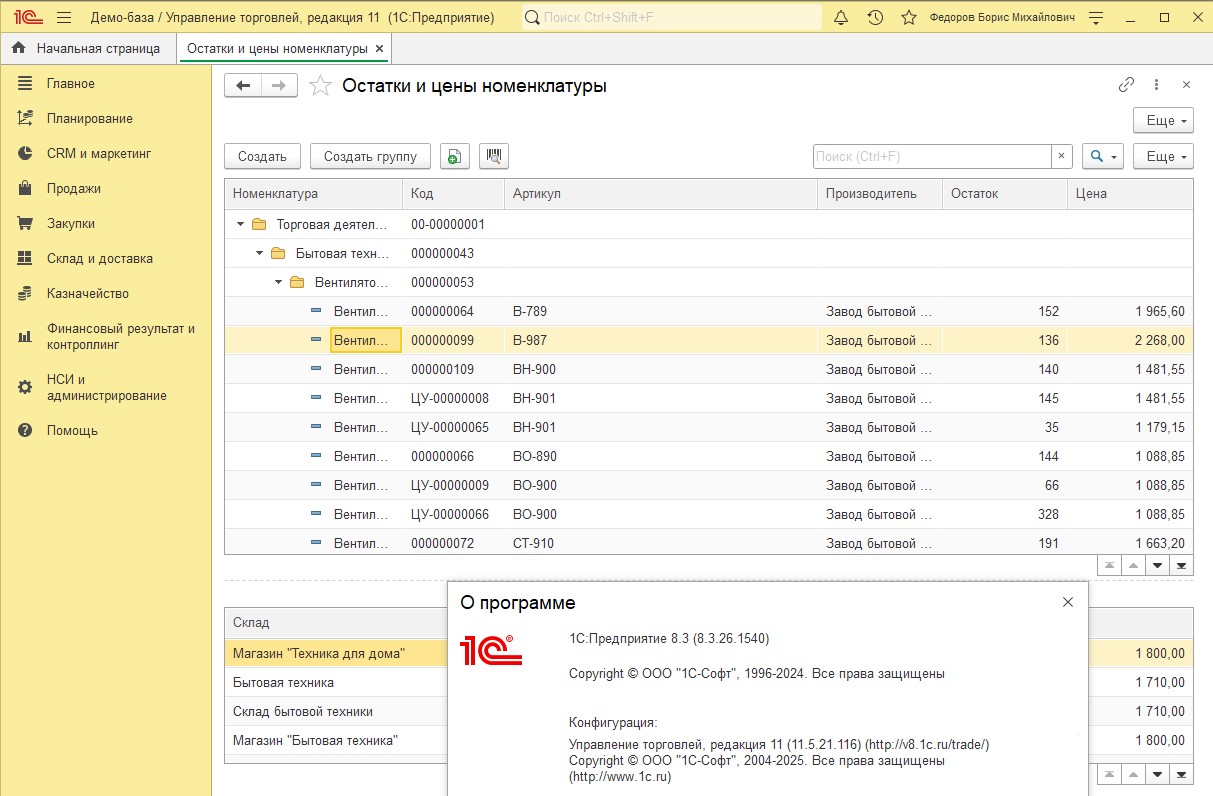Screen dimensions: 1213x796
Task: Select the code cell 000000064
Action: coord(453,311)
